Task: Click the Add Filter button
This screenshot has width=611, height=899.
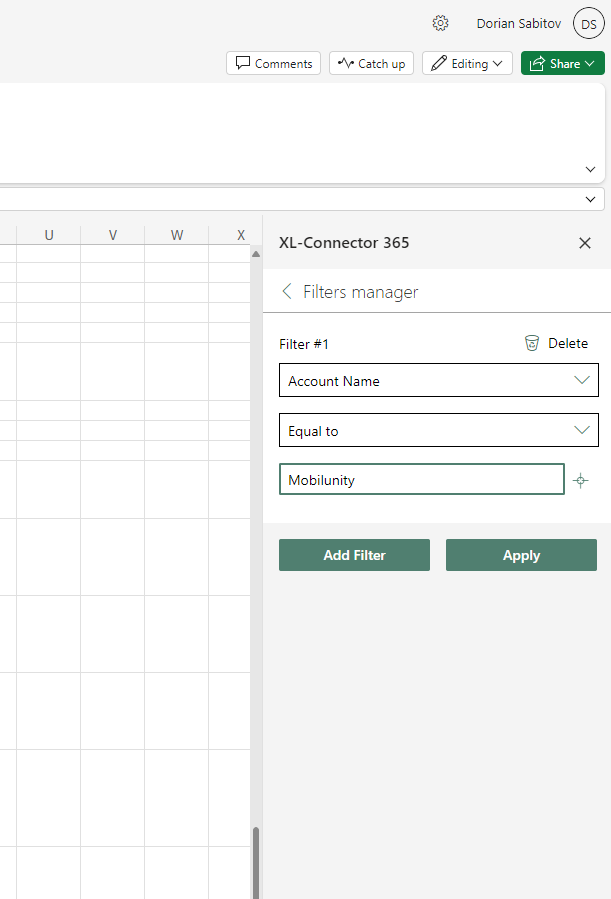Action: click(354, 555)
